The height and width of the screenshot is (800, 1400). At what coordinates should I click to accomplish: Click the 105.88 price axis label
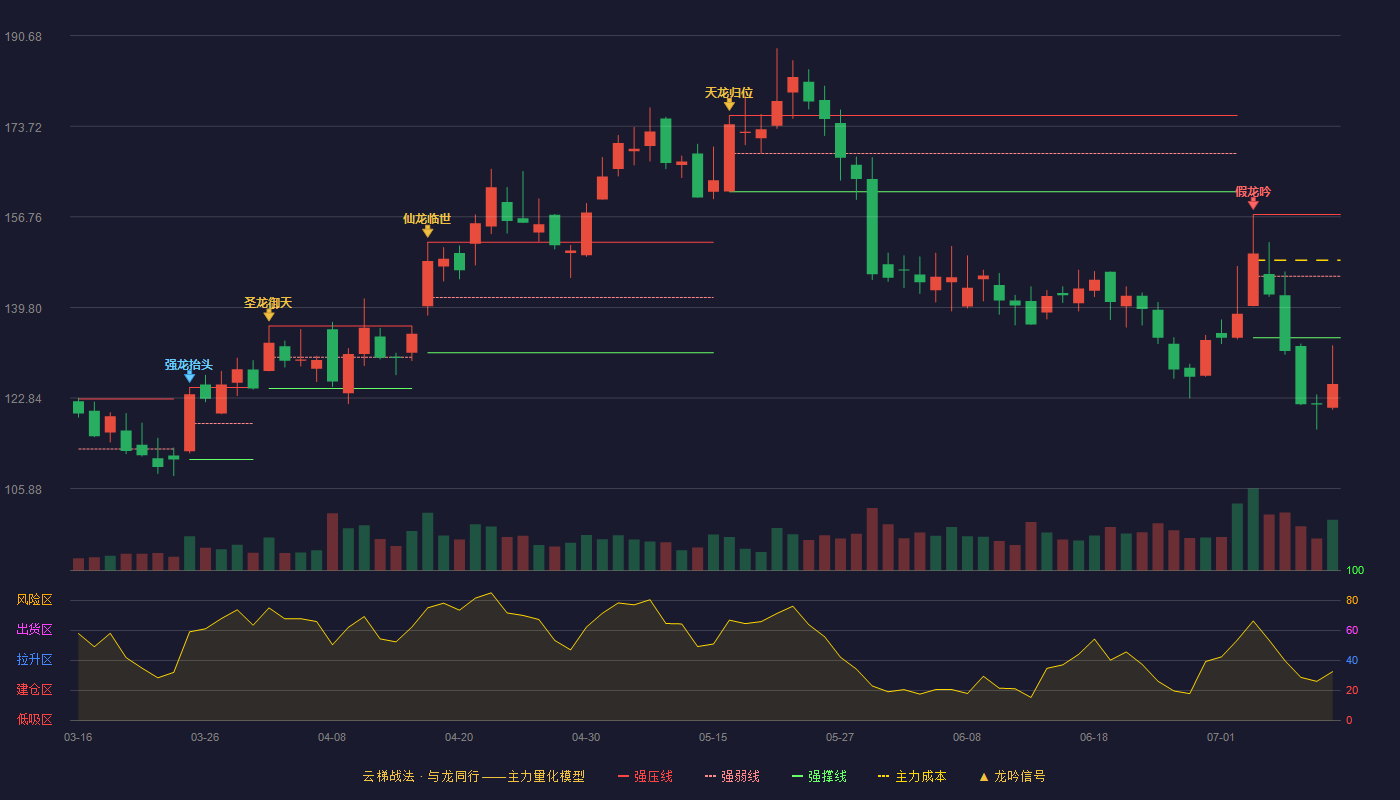click(x=23, y=489)
